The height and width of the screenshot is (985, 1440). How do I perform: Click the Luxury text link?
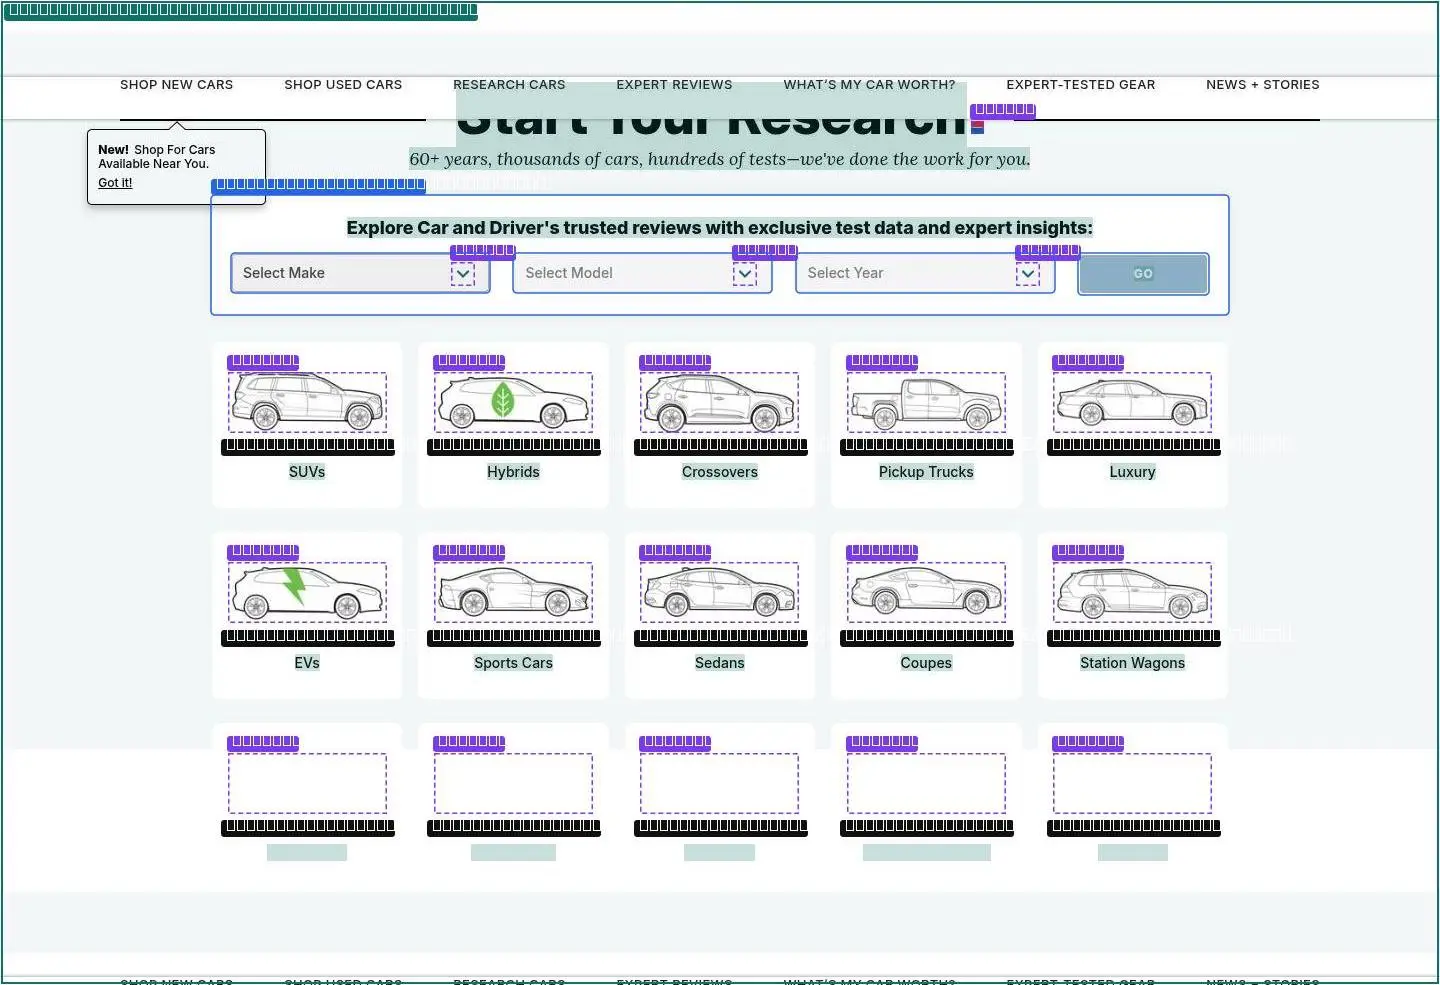(x=1132, y=472)
